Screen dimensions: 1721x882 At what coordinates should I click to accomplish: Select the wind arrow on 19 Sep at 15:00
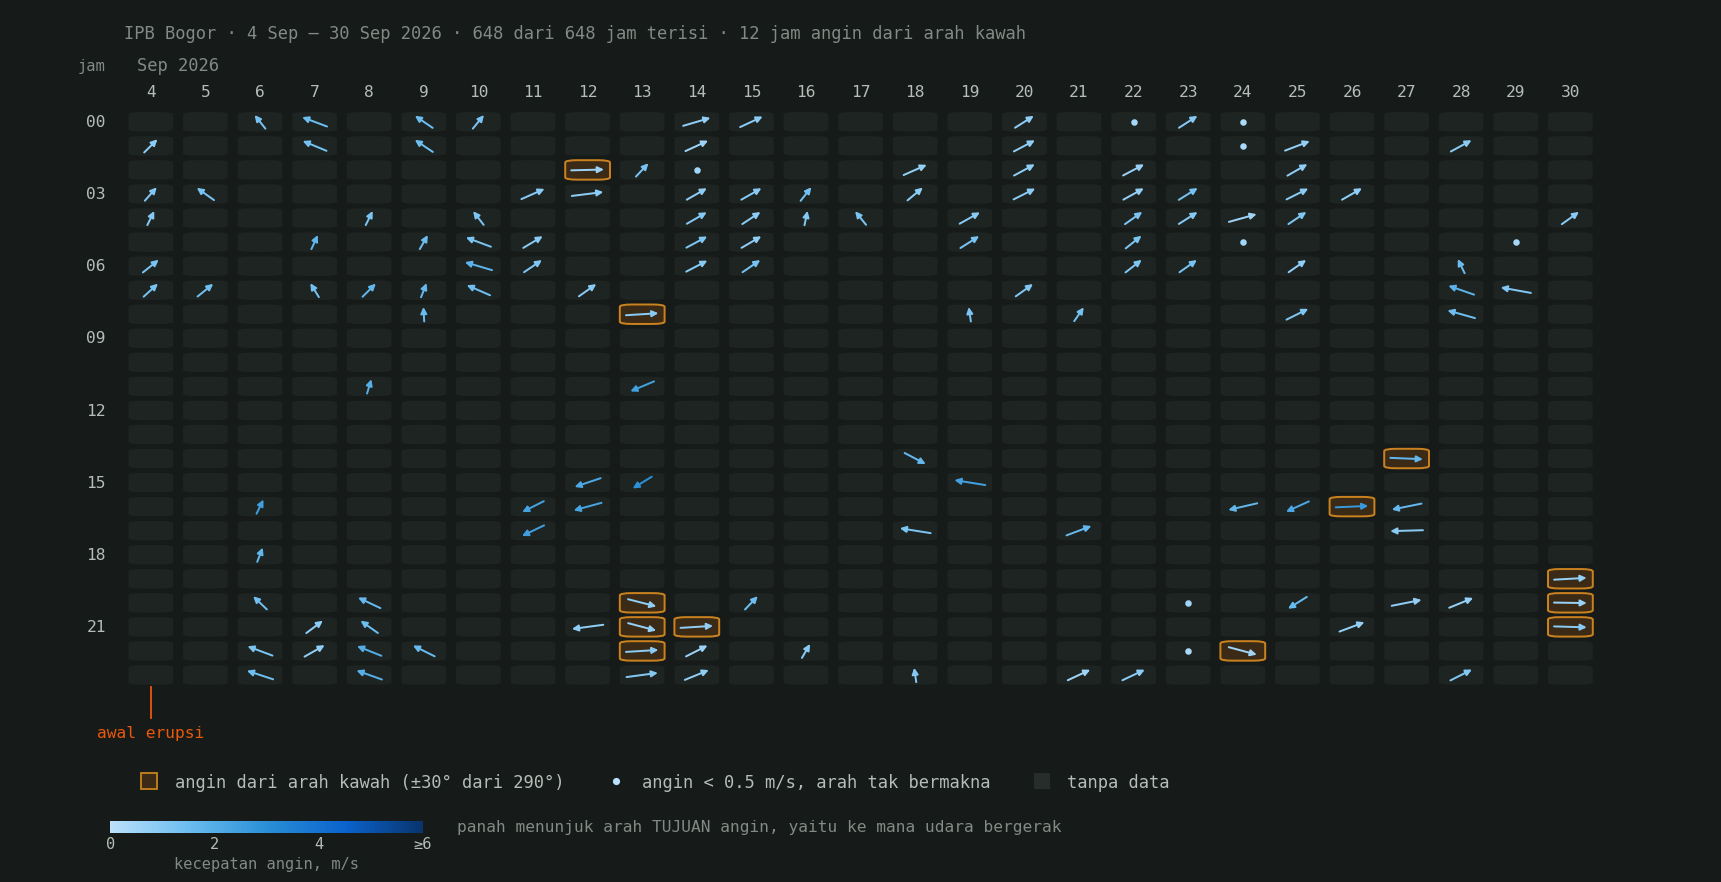pos(970,482)
